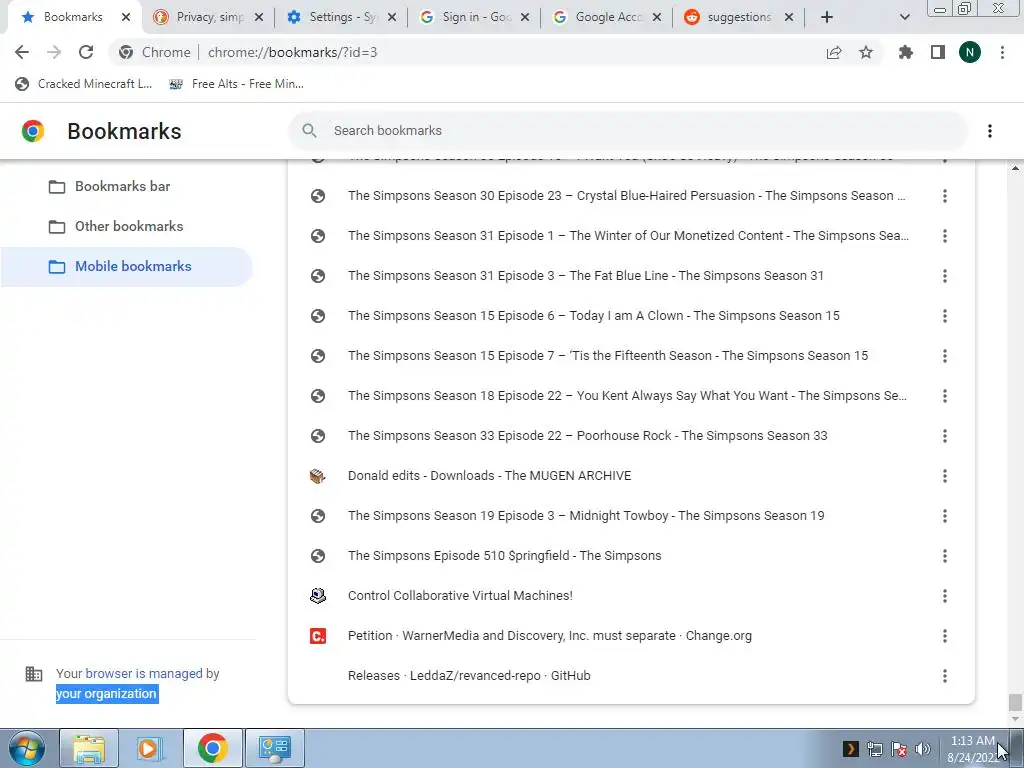The width and height of the screenshot is (1024, 768).
Task: Expand the tab search chevron
Action: pyautogui.click(x=904, y=18)
